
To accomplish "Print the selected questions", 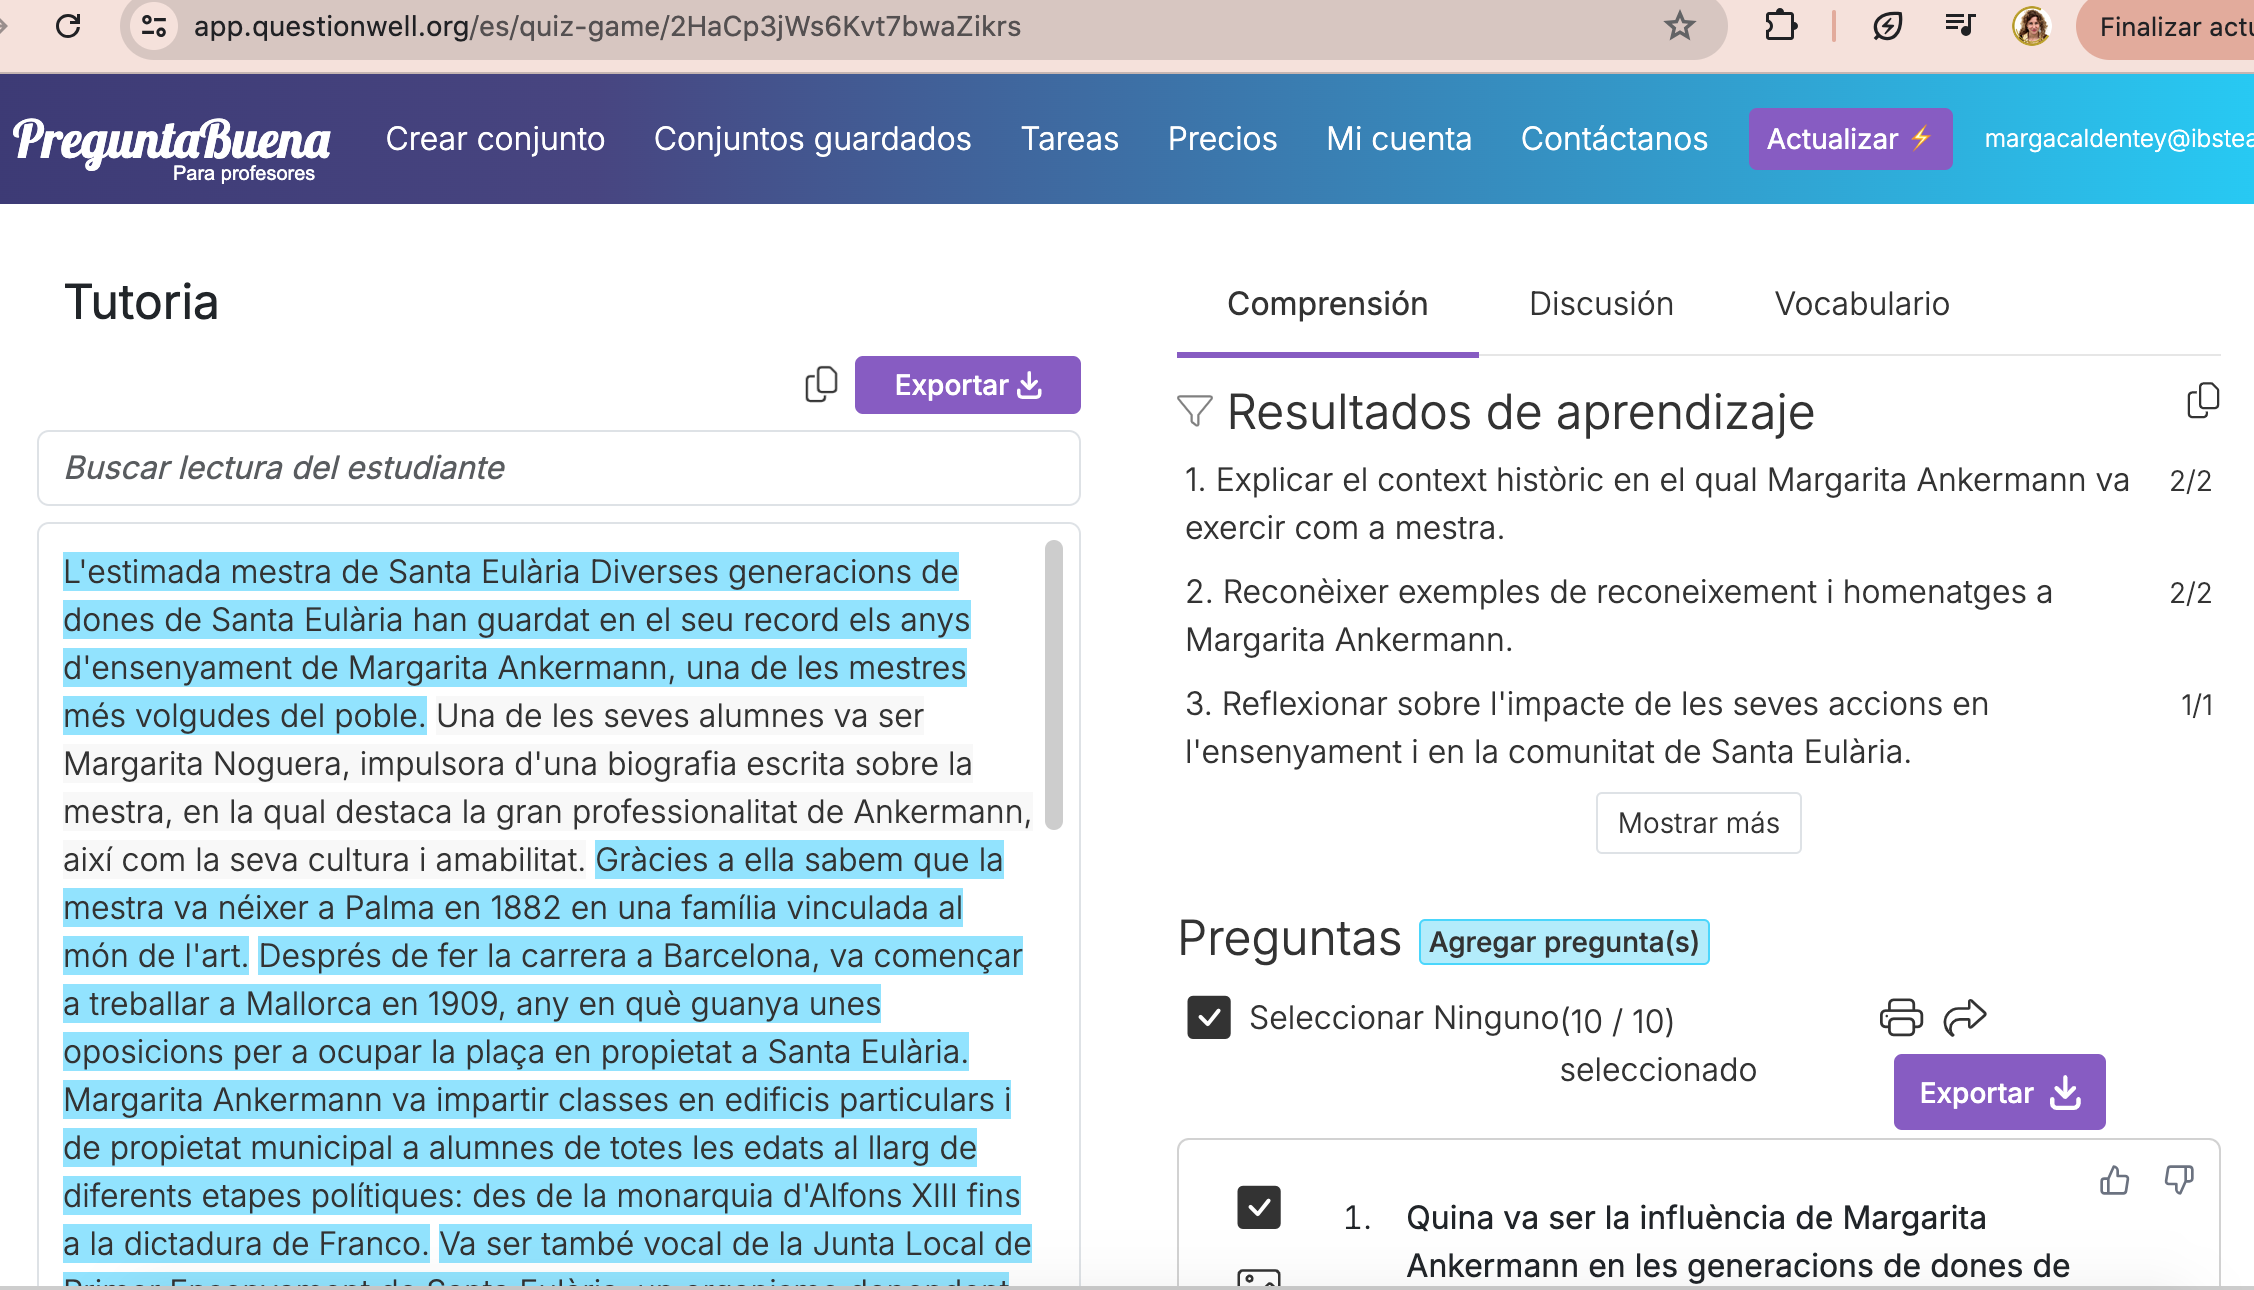I will tap(1899, 1017).
